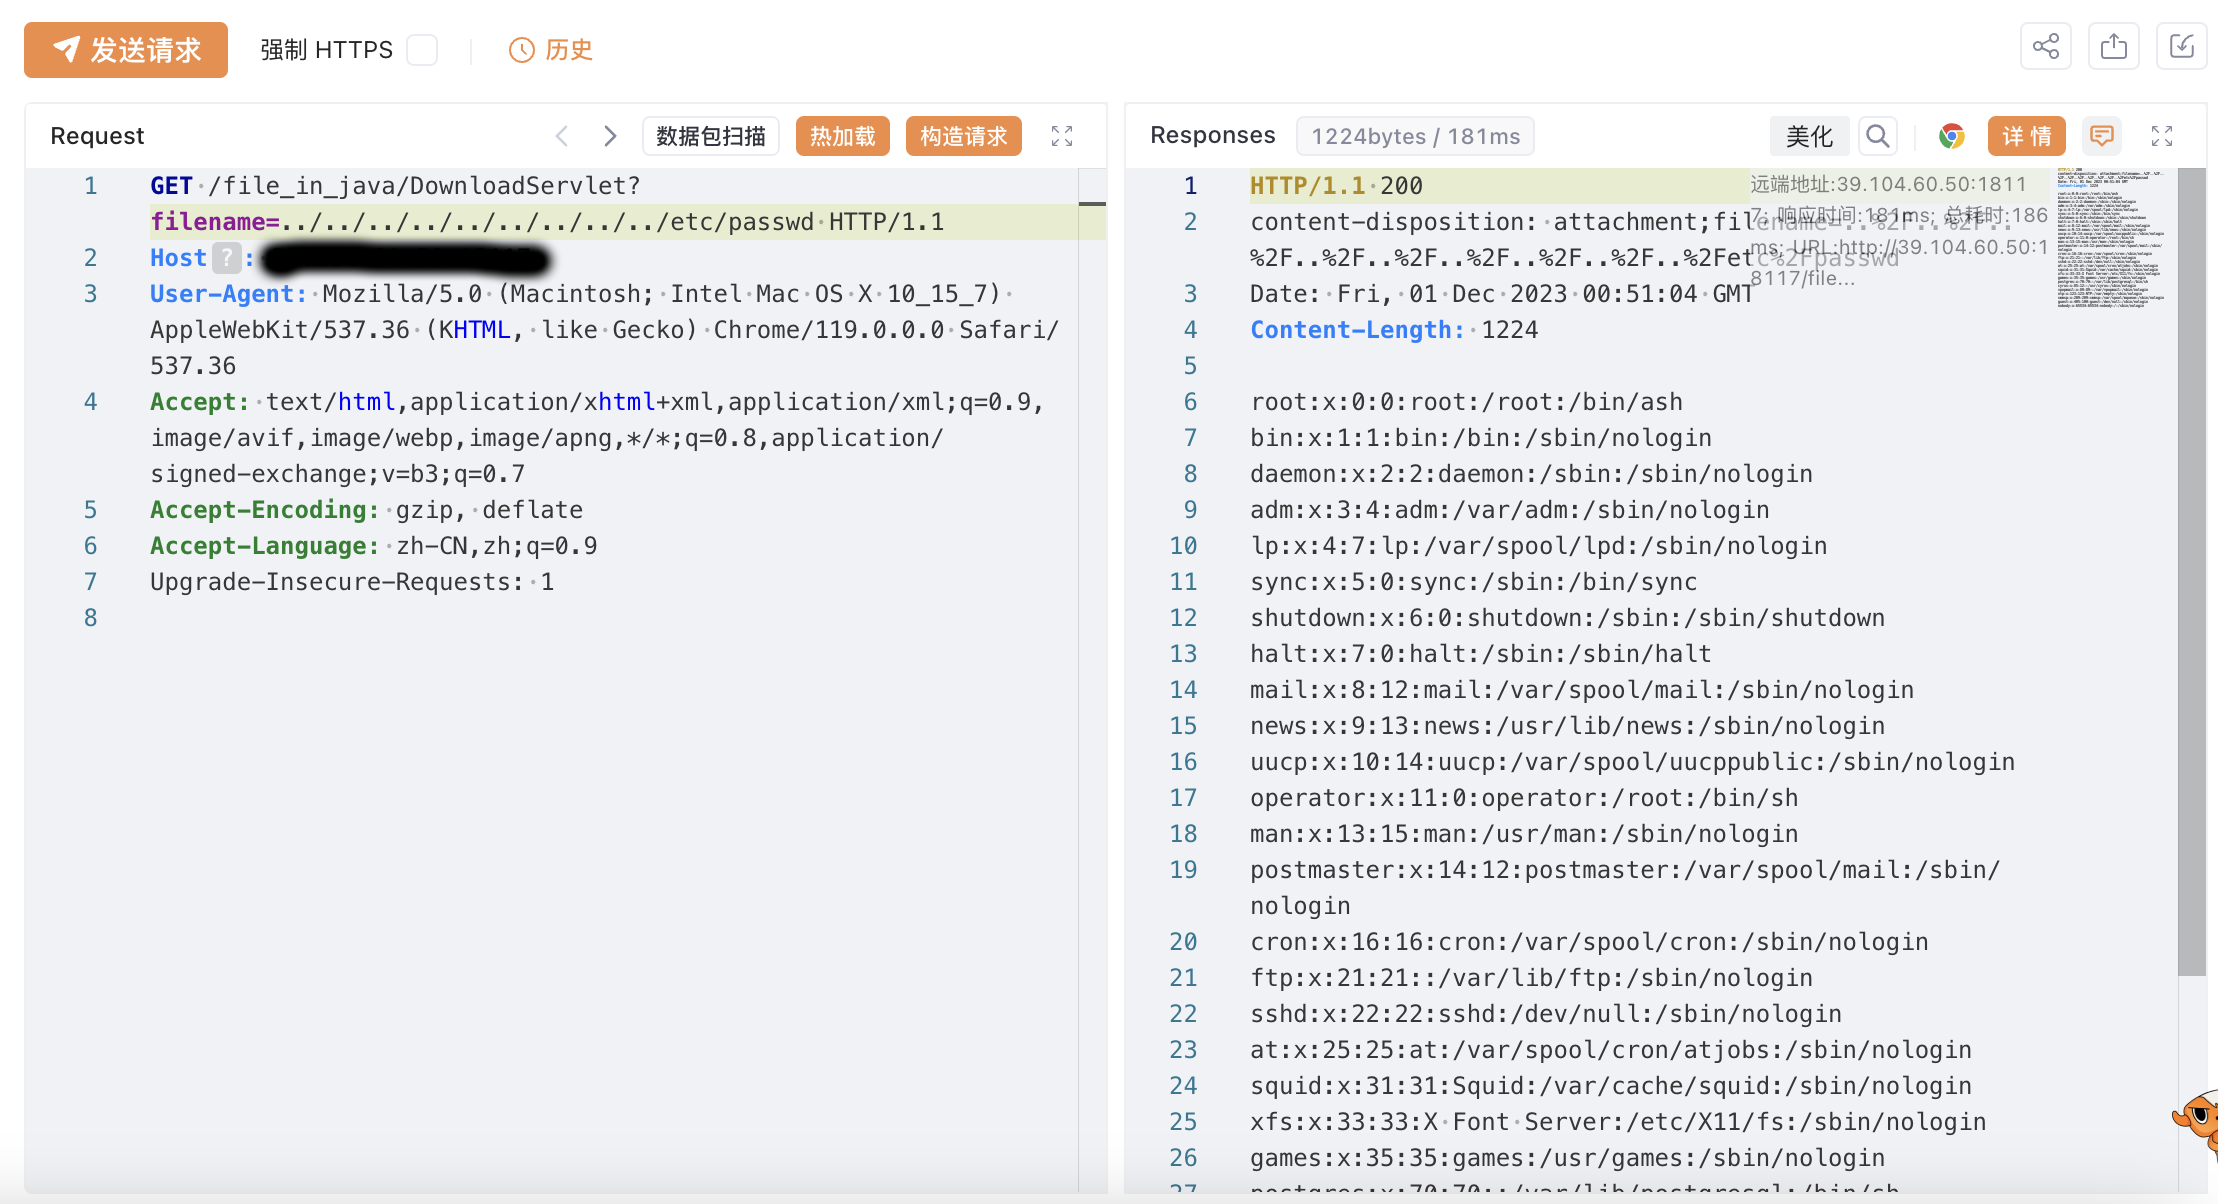Open the 详情 details button
This screenshot has width=2218, height=1204.
click(x=2026, y=136)
